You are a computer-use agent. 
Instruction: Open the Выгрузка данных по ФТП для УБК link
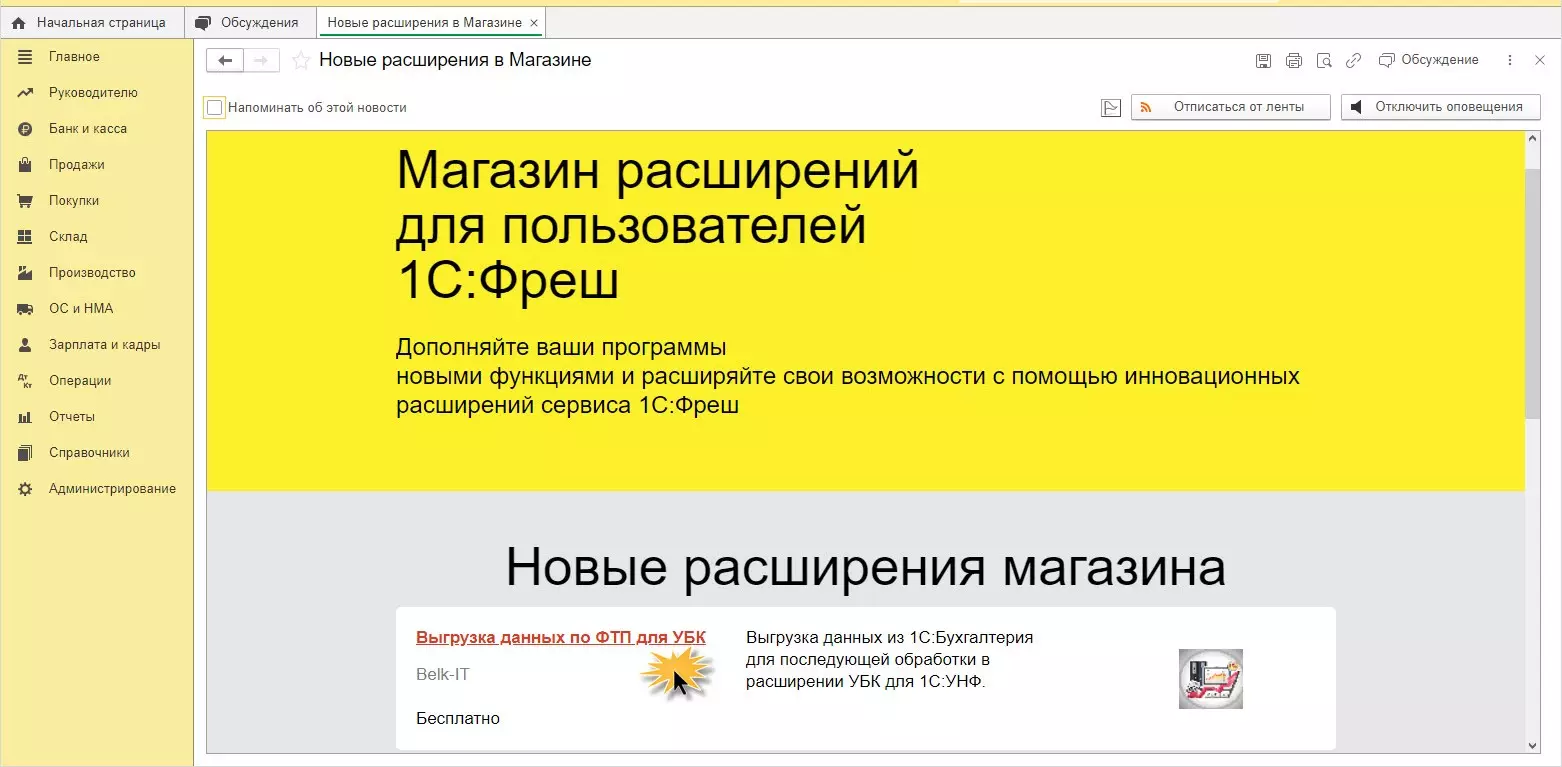561,637
